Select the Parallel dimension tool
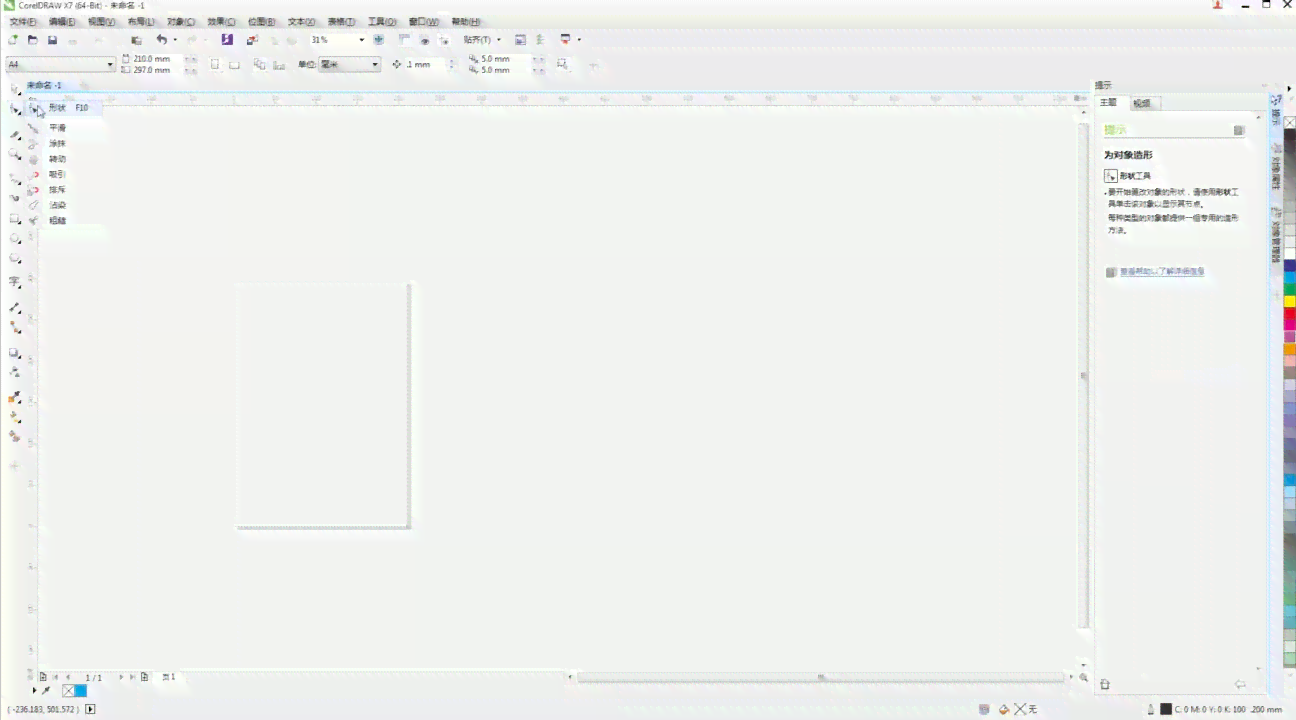Screen dimensions: 1296x720 15,307
